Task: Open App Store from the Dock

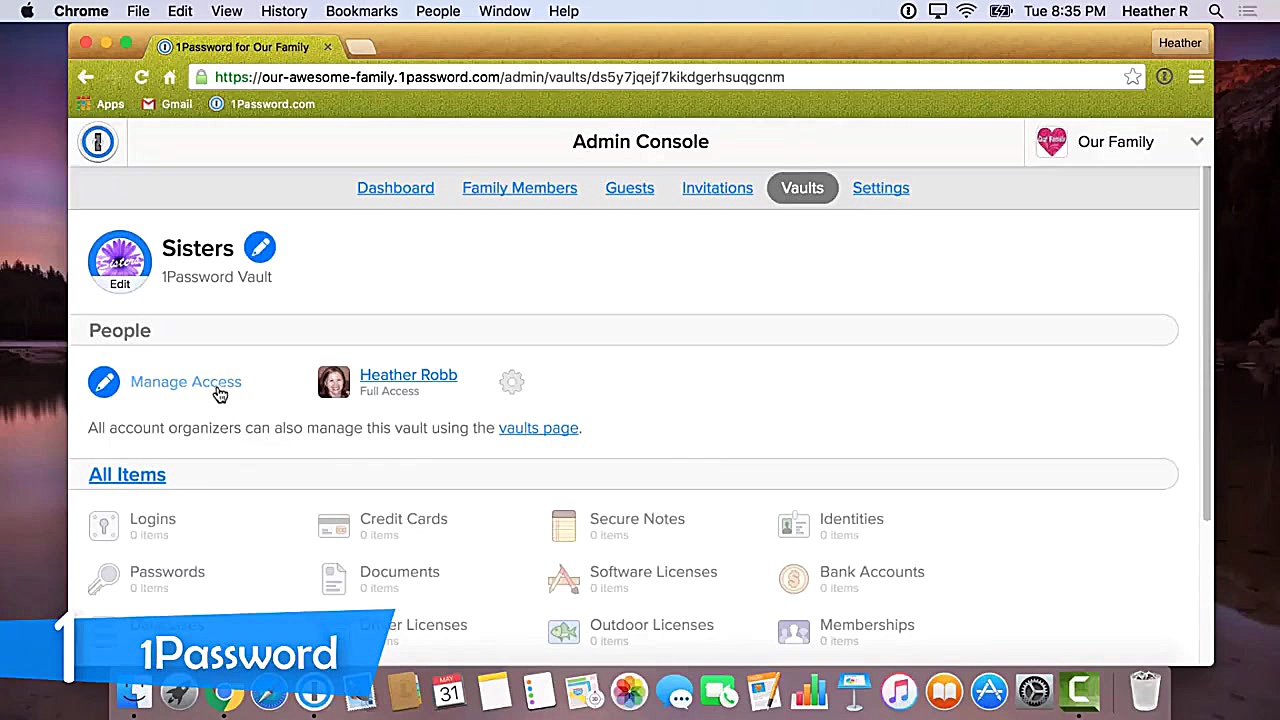Action: click(989, 691)
